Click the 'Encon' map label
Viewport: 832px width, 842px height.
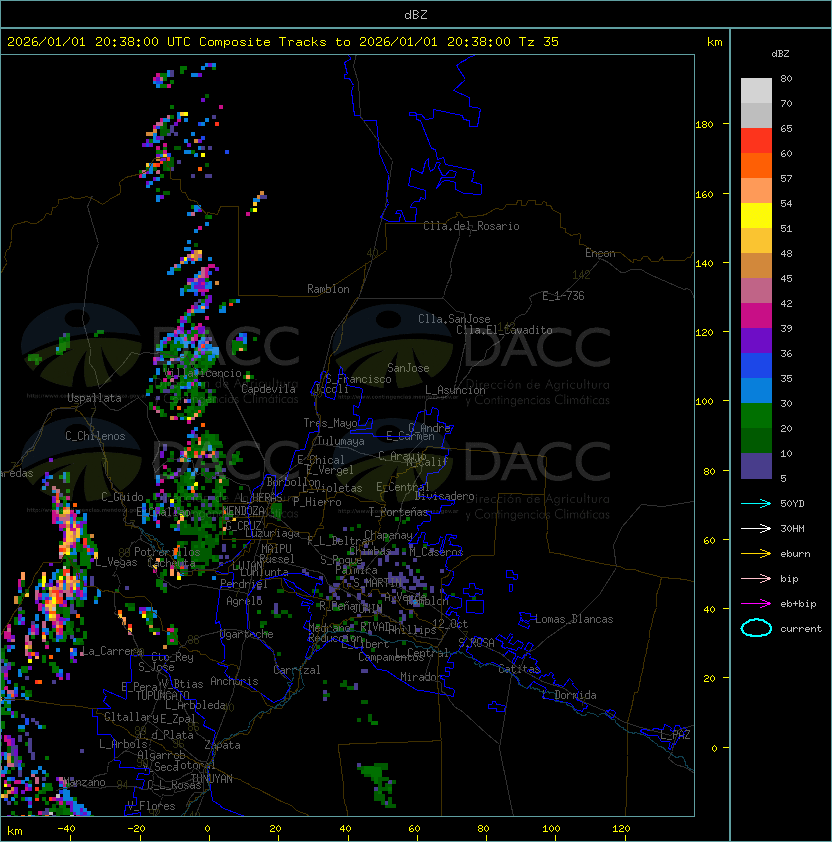coord(600,253)
